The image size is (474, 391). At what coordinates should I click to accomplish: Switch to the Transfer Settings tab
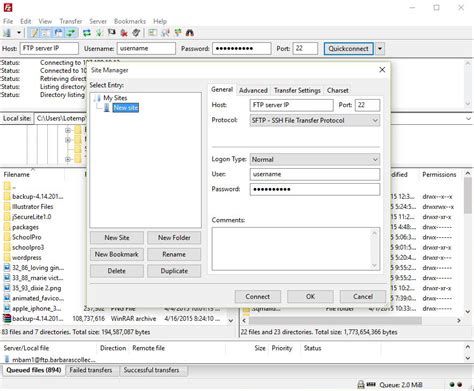coord(297,90)
